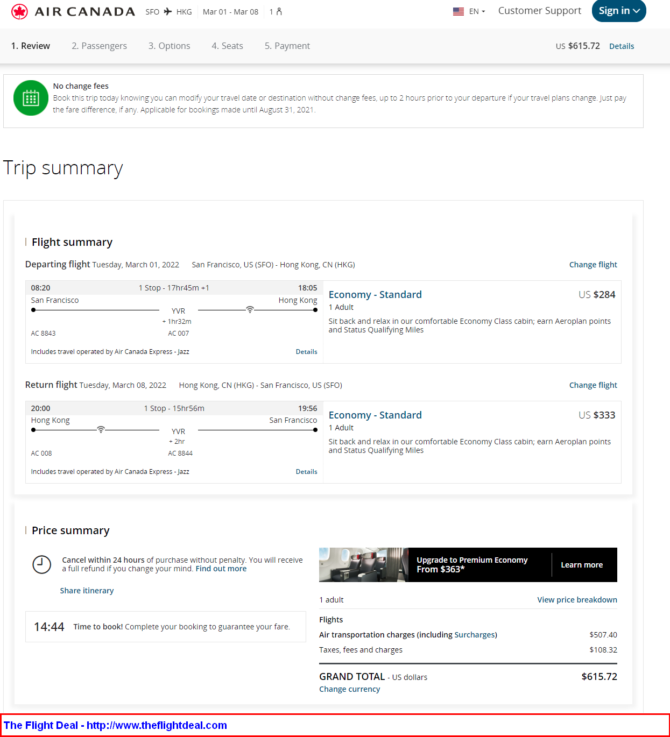This screenshot has width=670, height=737.
Task: Click the return Economy - Standard fare title
Action: click(375, 415)
